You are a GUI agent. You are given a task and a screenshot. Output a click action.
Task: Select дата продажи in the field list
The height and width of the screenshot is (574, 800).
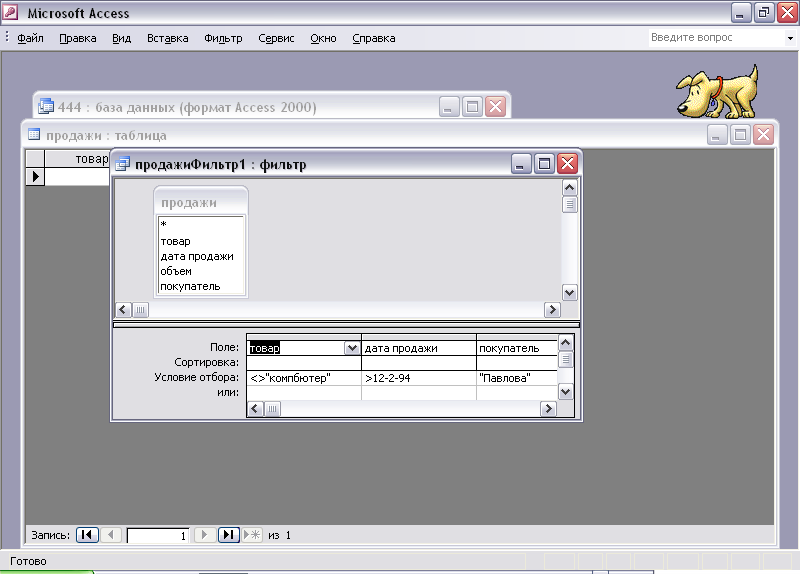tap(197, 256)
